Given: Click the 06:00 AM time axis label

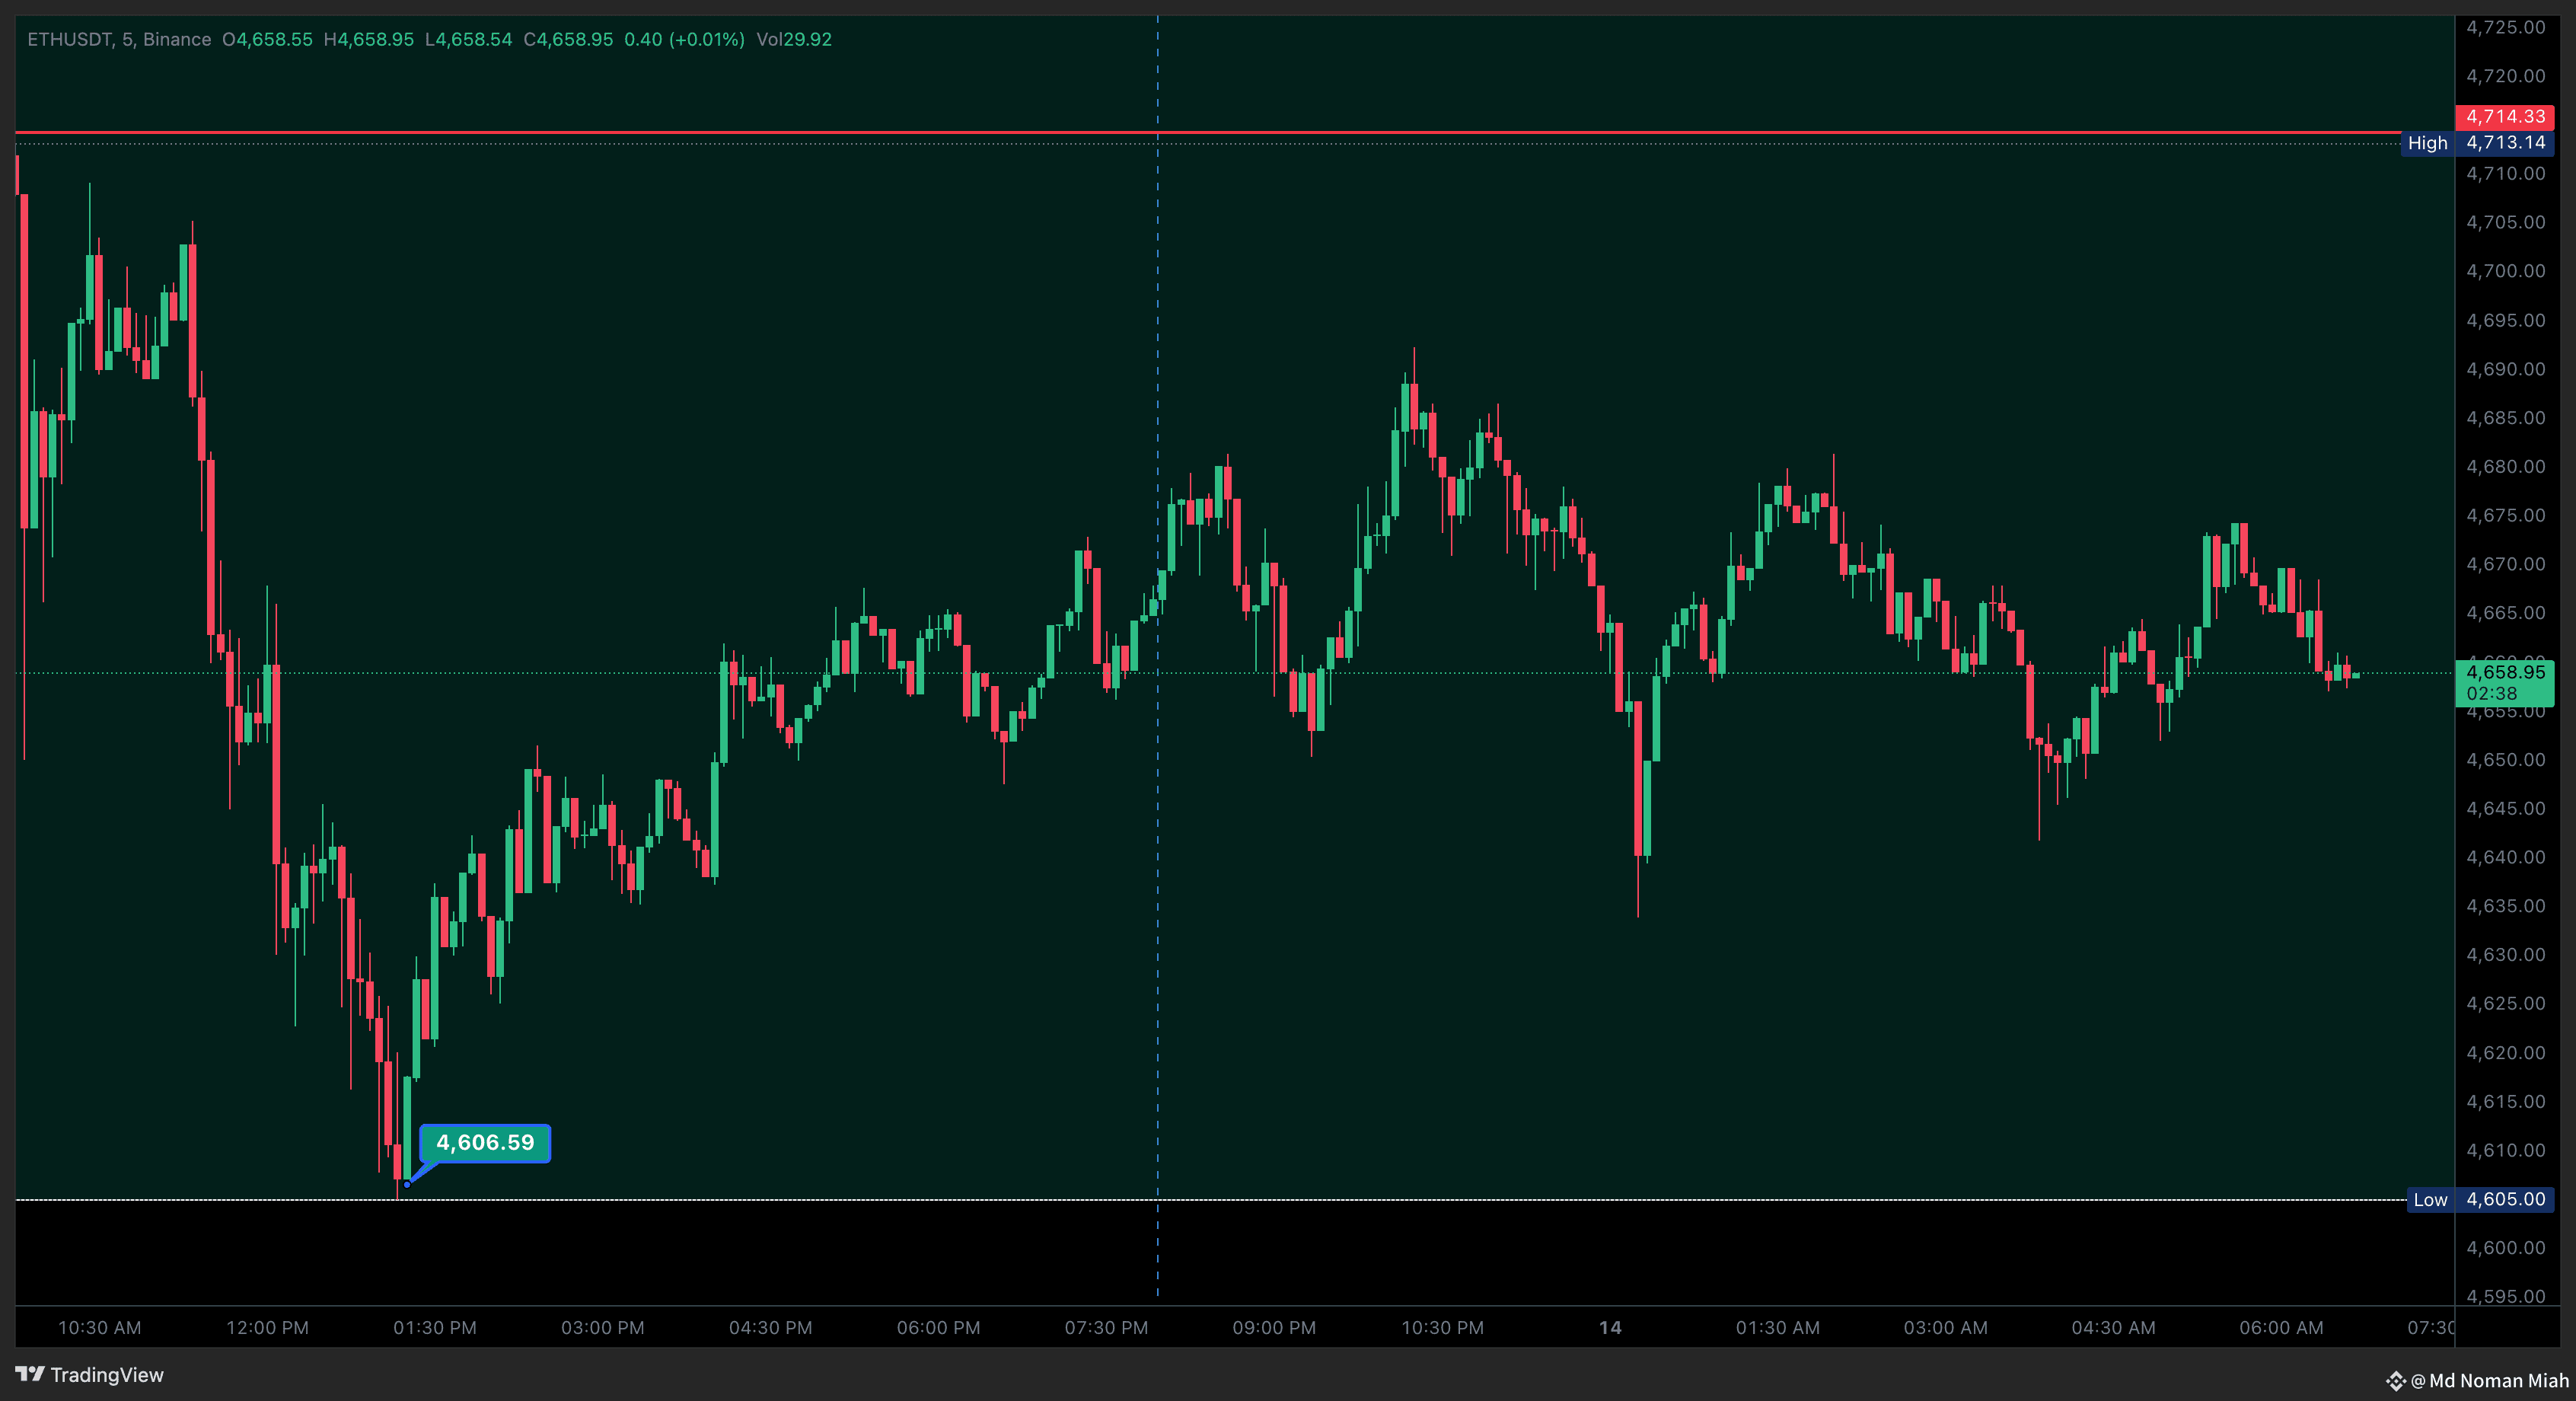Looking at the screenshot, I should pos(2282,1328).
